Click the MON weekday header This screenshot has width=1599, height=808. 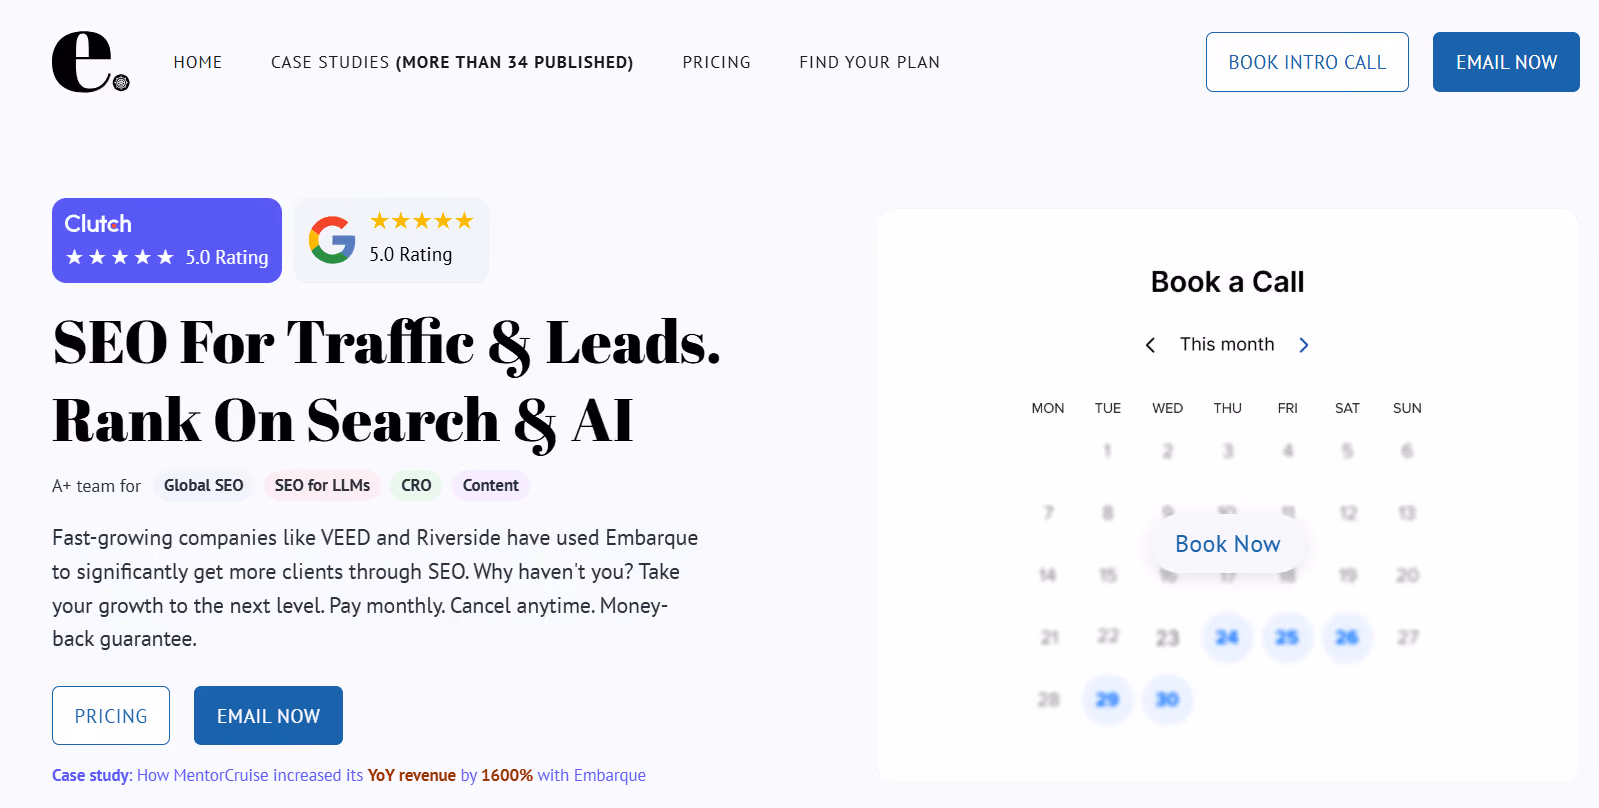point(1048,408)
